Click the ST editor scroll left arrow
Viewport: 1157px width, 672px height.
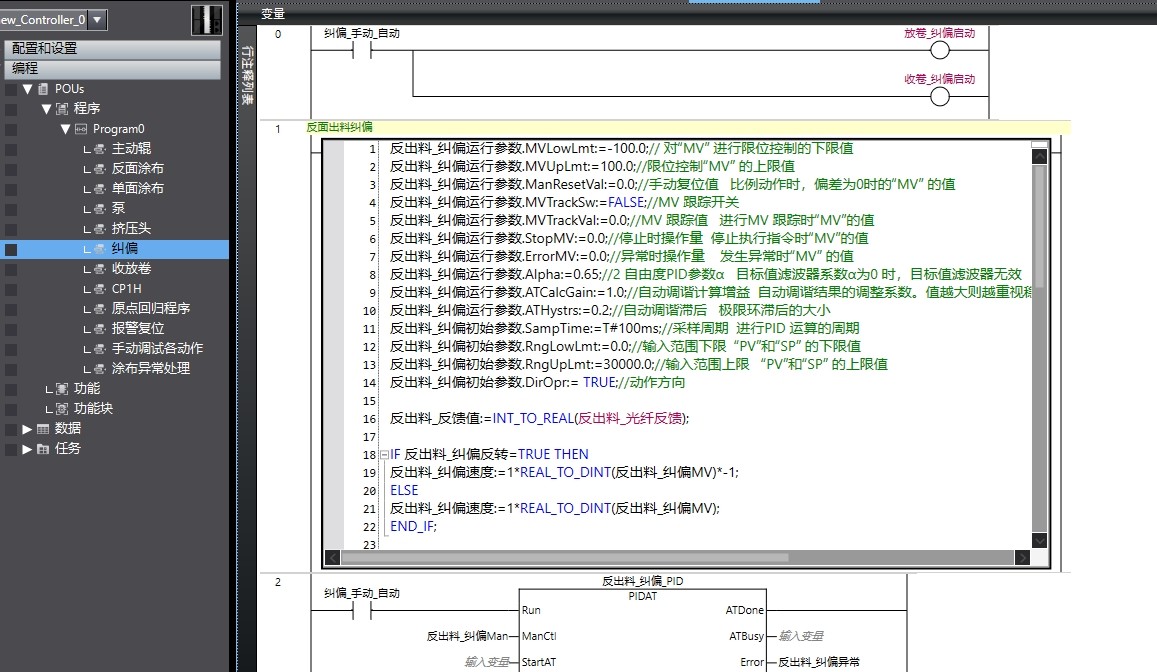[x=332, y=558]
